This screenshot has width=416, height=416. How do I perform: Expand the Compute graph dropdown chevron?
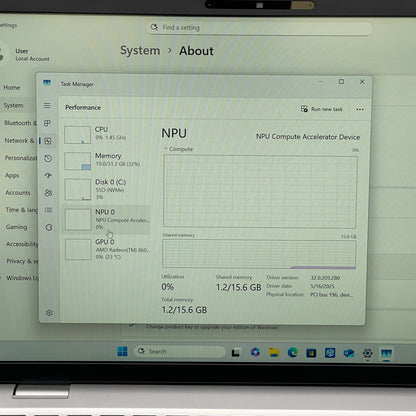pyautogui.click(x=166, y=149)
